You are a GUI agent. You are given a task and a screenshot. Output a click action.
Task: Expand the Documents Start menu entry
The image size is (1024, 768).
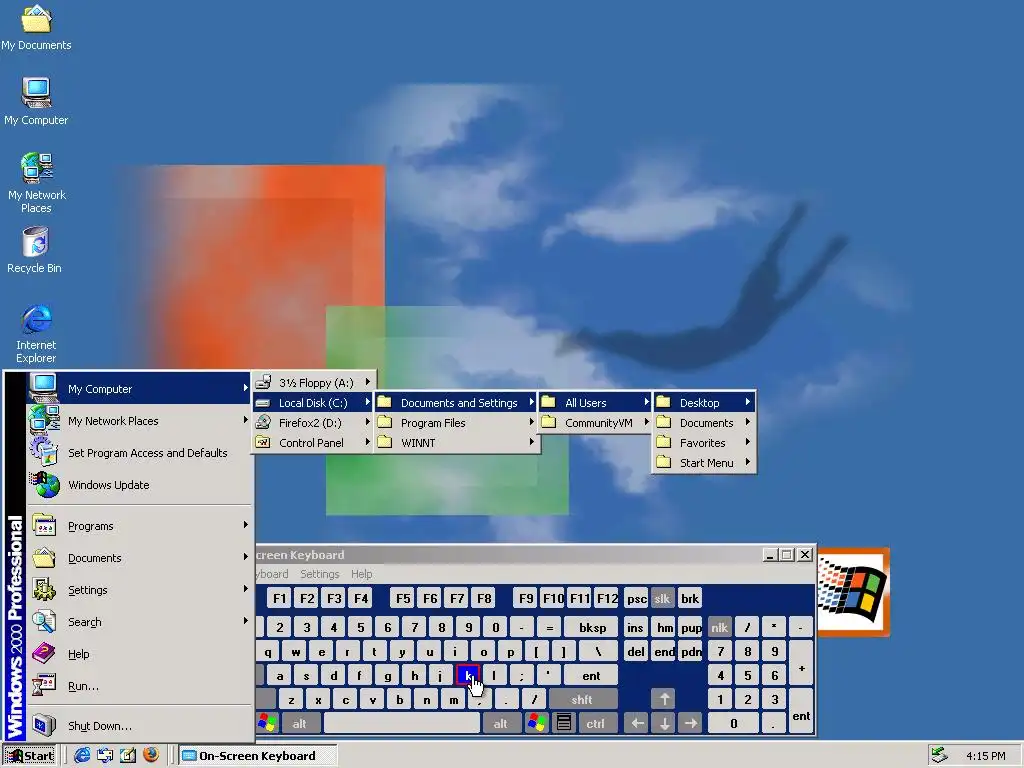pyautogui.click(x=139, y=558)
